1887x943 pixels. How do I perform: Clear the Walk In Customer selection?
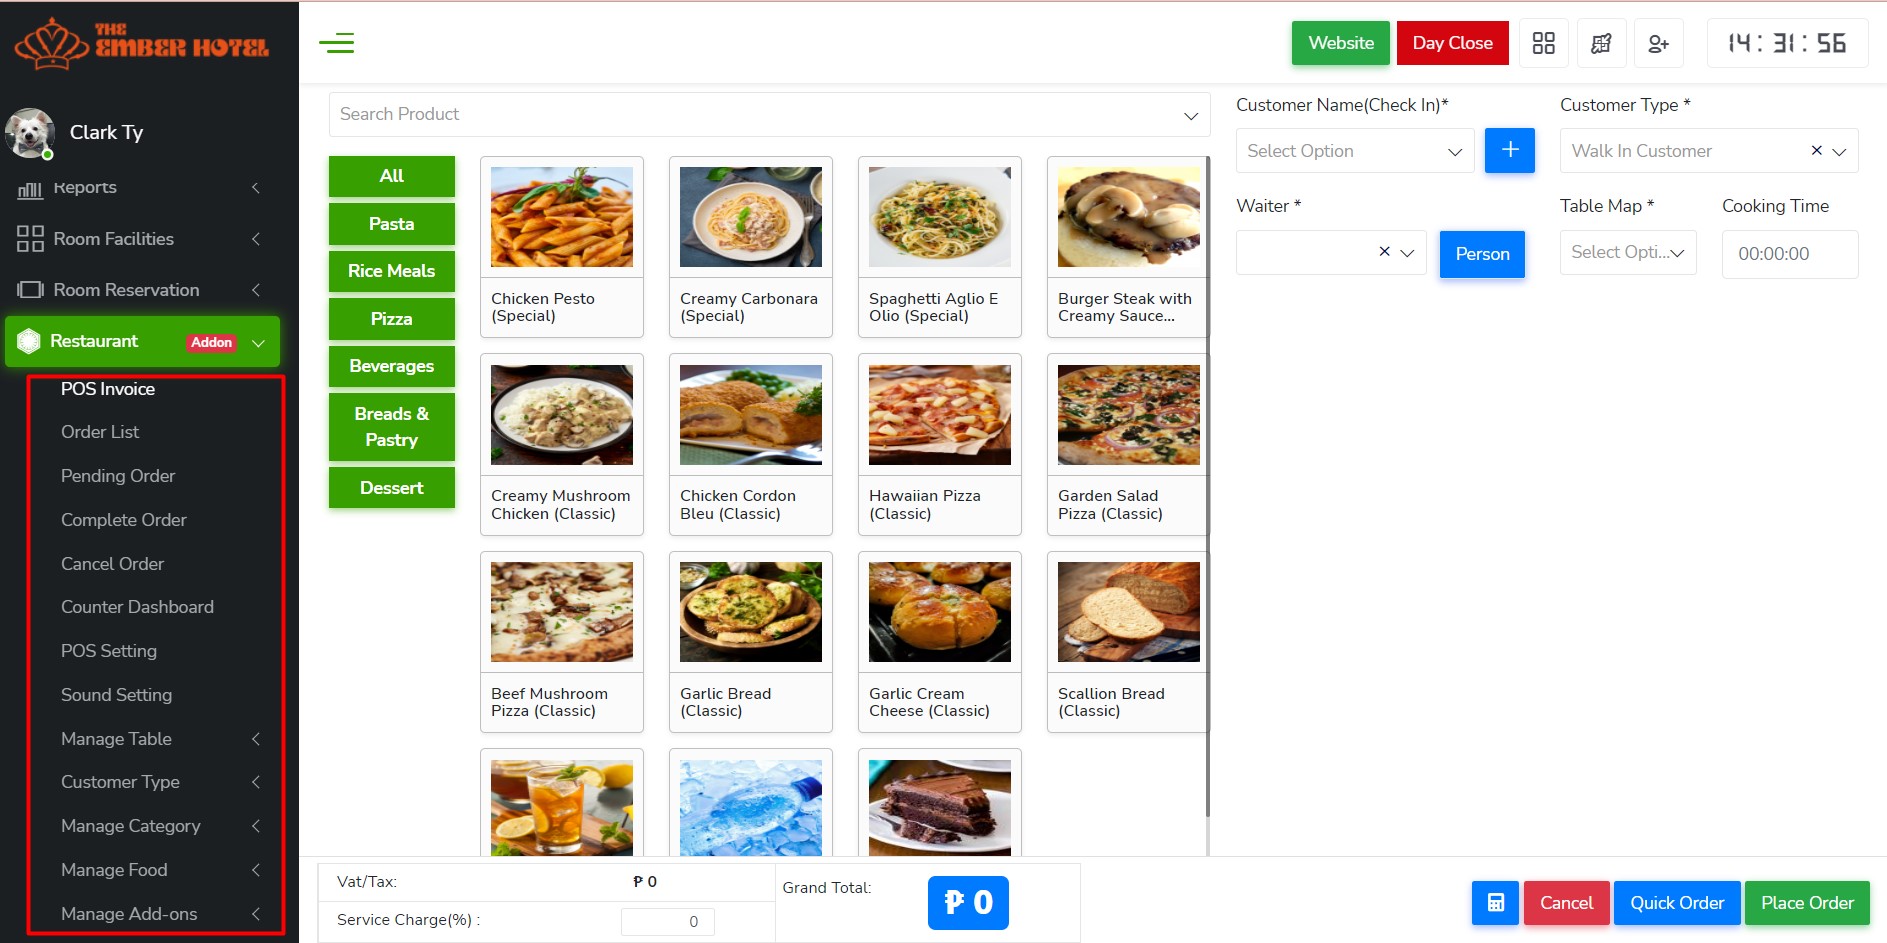1816,150
